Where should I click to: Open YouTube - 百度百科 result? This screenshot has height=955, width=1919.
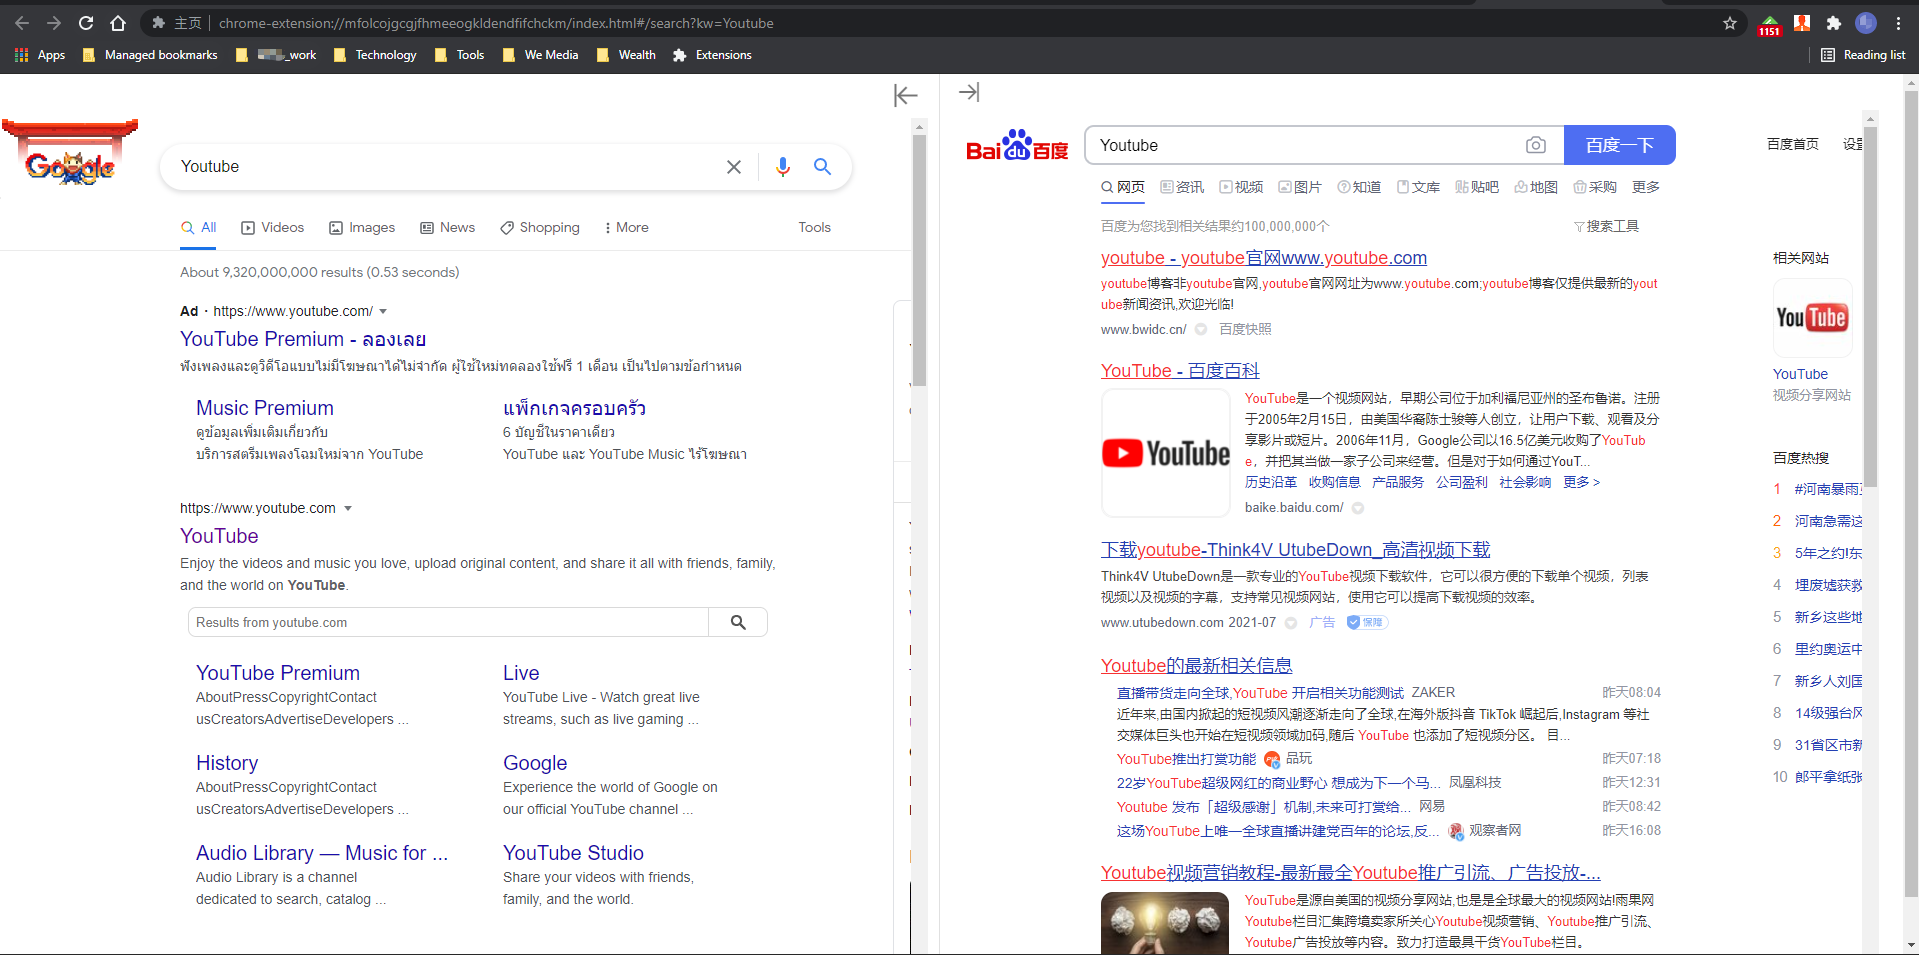(x=1180, y=371)
